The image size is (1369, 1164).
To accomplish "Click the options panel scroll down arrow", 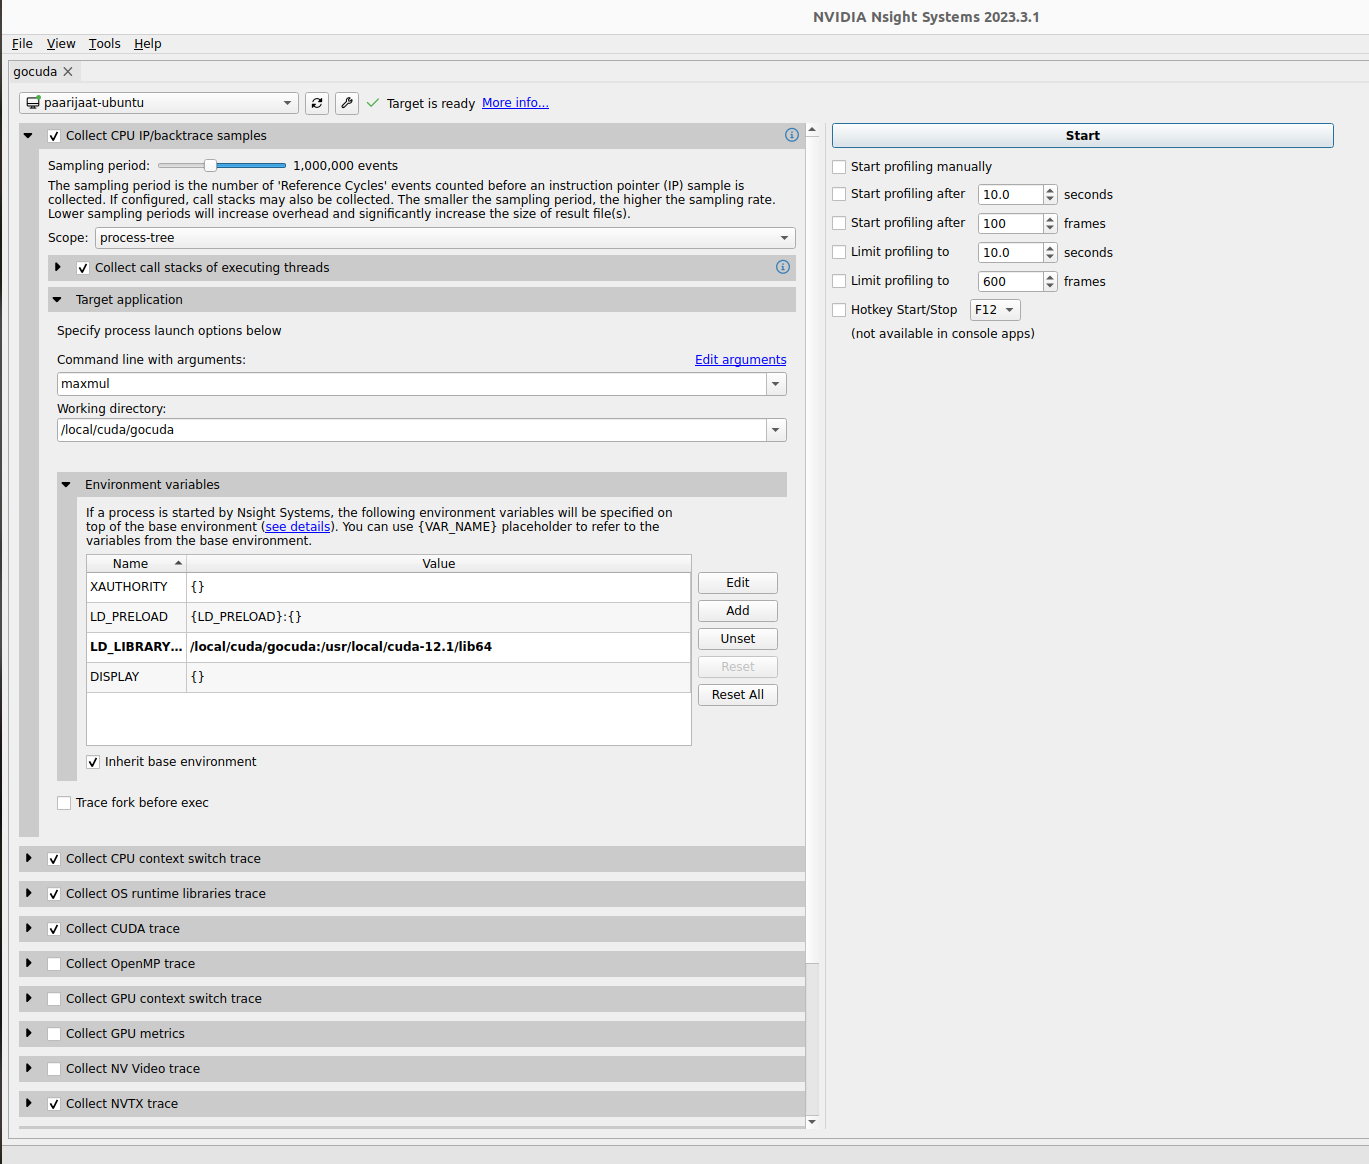I will click(812, 1122).
